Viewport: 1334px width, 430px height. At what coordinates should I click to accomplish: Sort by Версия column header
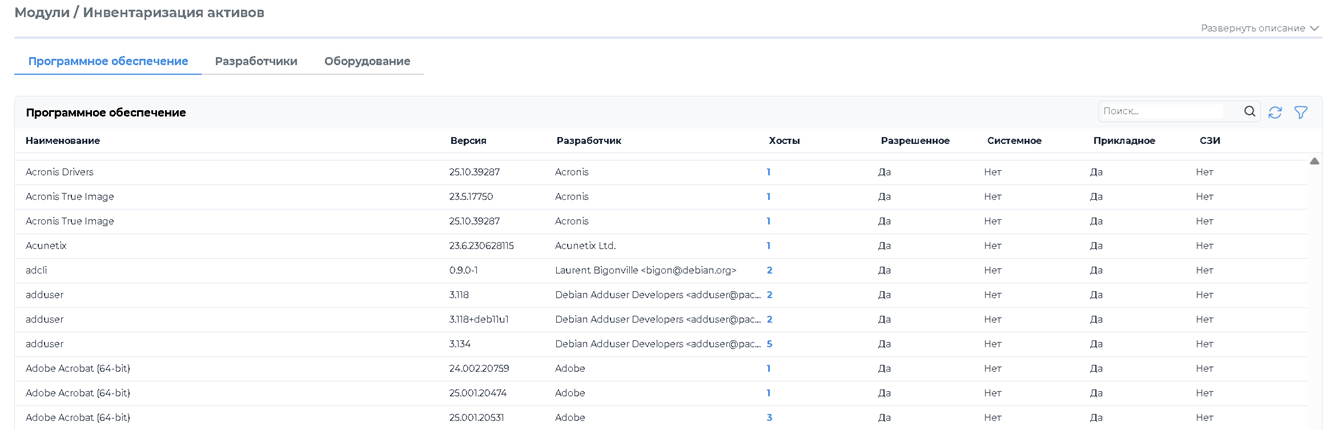[x=468, y=141]
